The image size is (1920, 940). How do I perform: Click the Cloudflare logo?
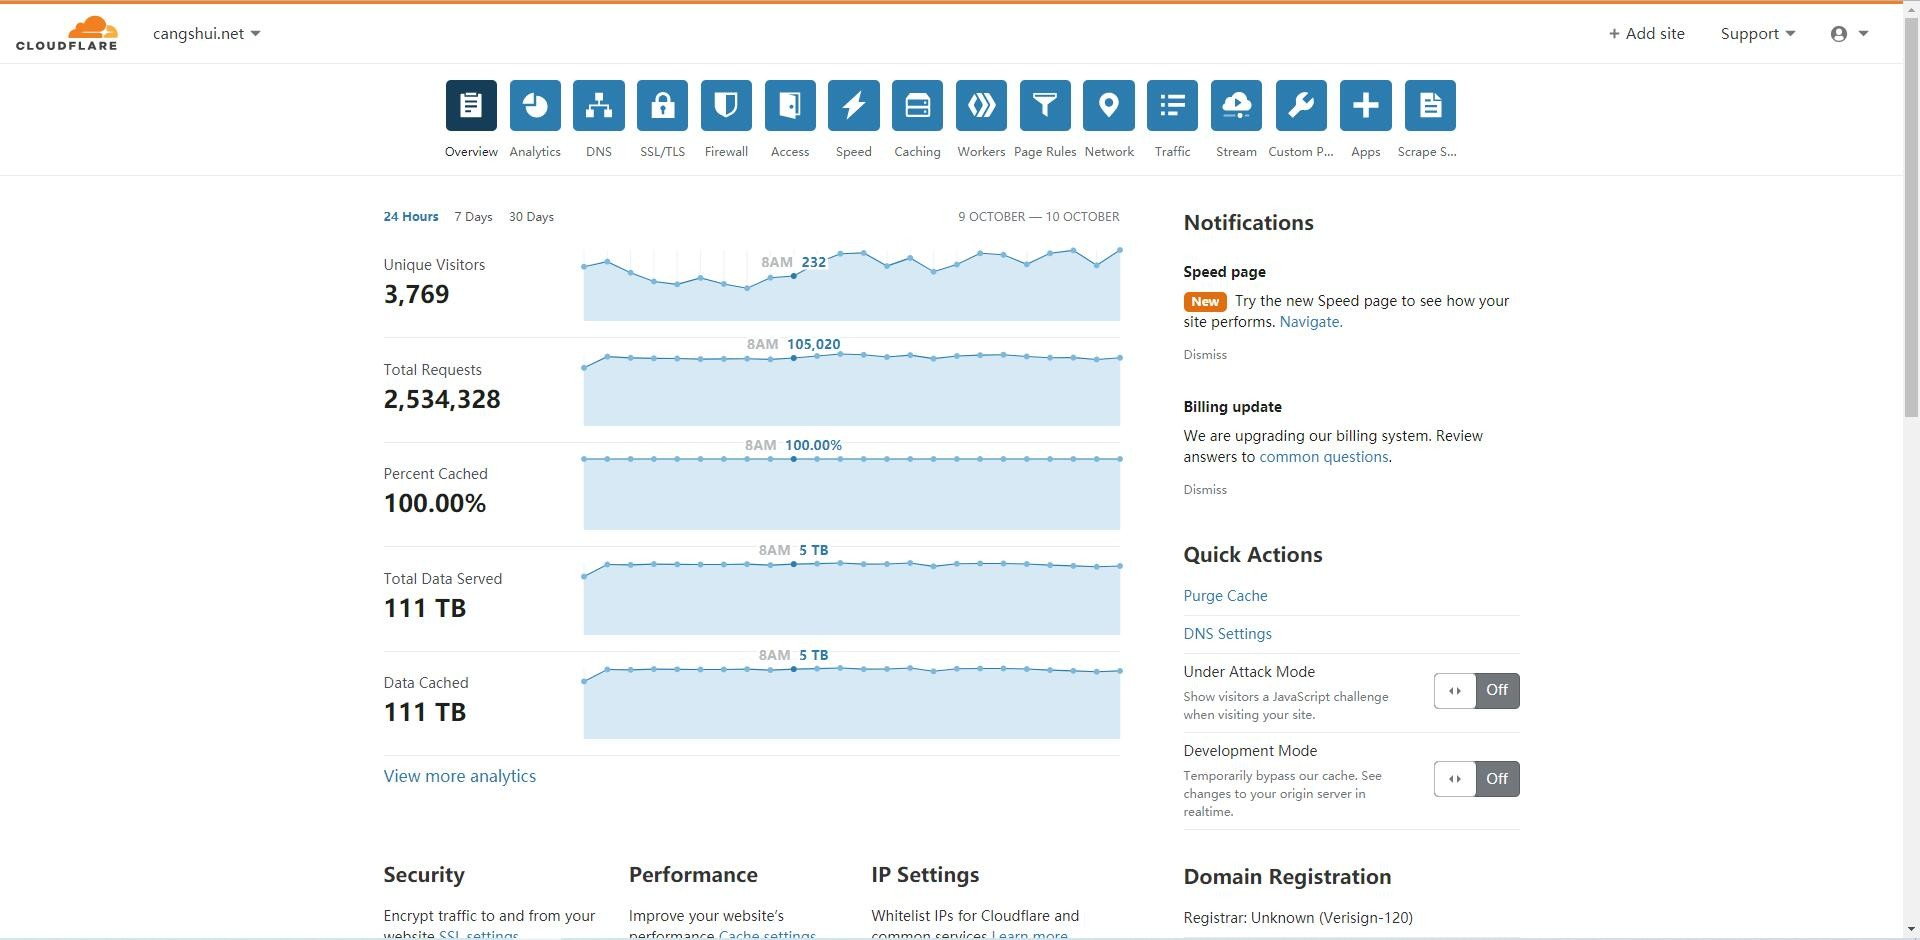pyautogui.click(x=67, y=33)
